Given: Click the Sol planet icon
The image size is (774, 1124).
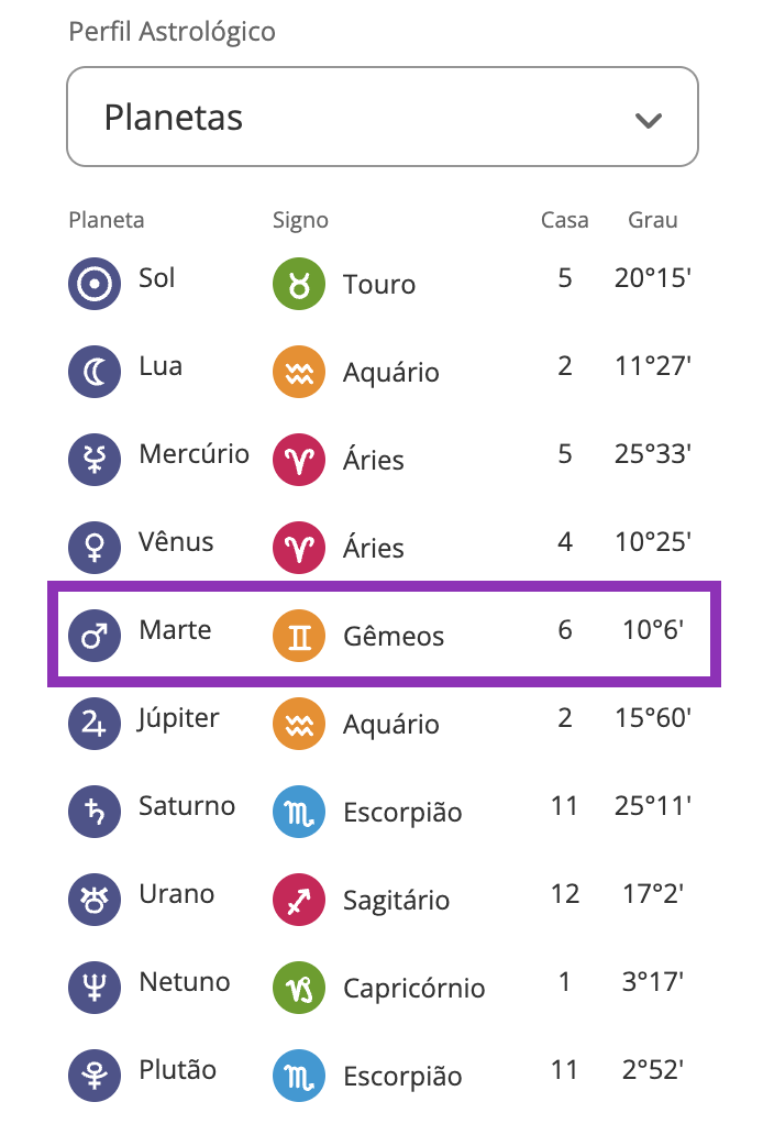Looking at the screenshot, I should pyautogui.click(x=93, y=284).
